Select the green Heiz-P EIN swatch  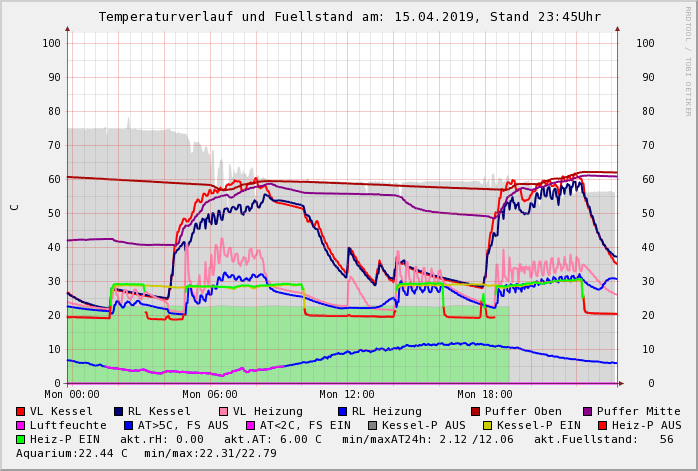pyautogui.click(x=20, y=440)
